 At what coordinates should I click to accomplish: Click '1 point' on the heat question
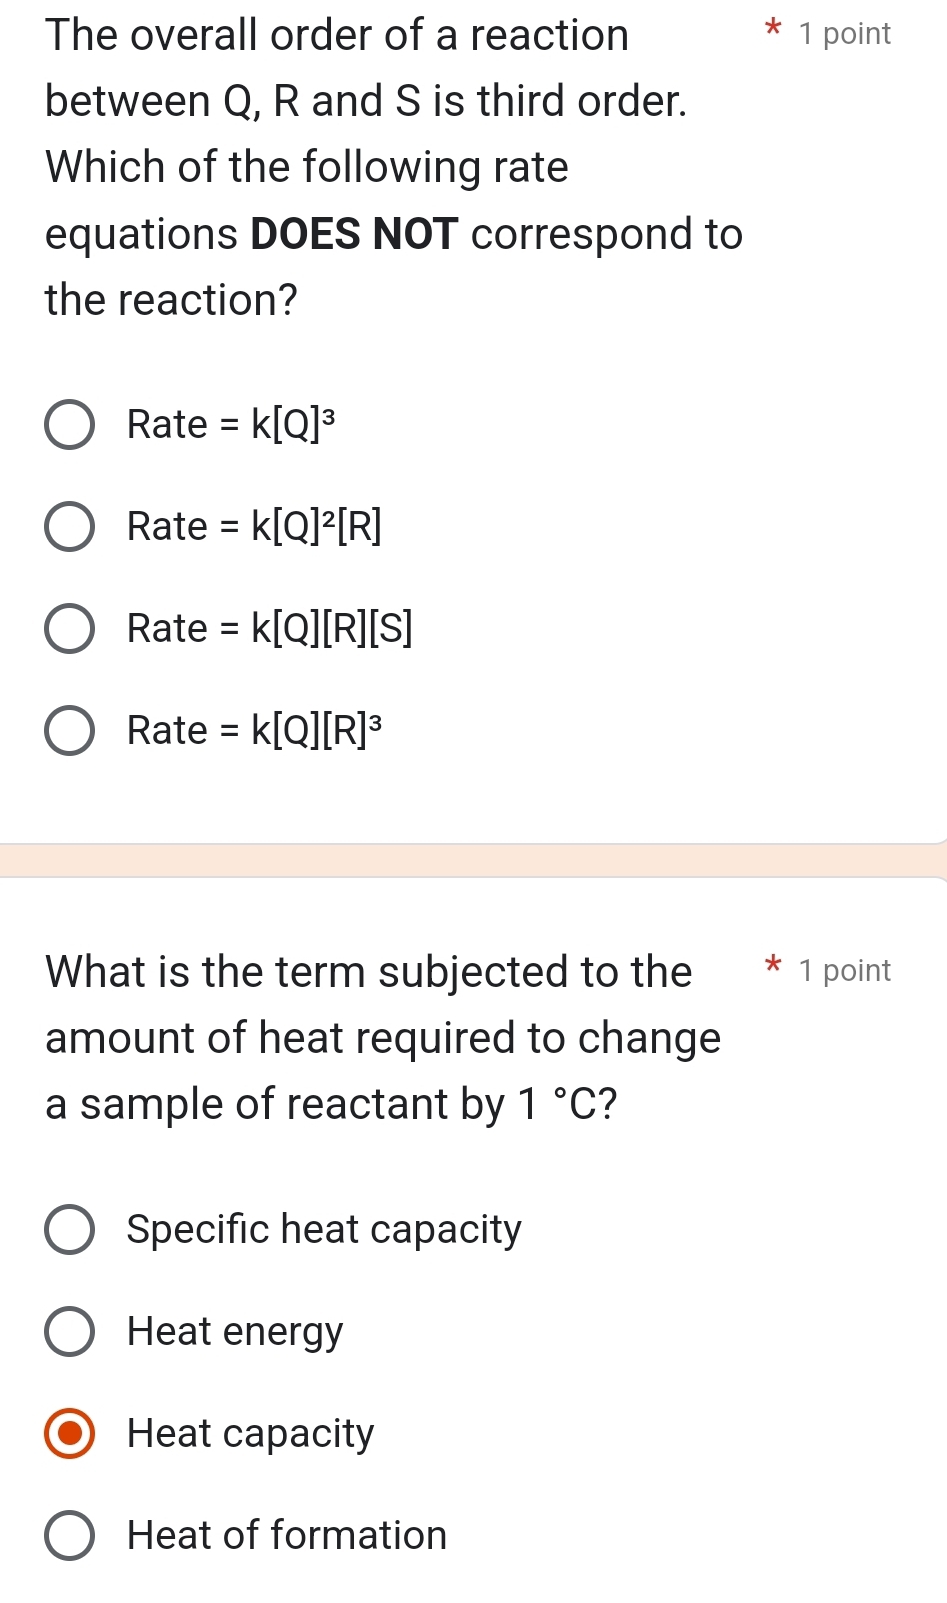[845, 971]
